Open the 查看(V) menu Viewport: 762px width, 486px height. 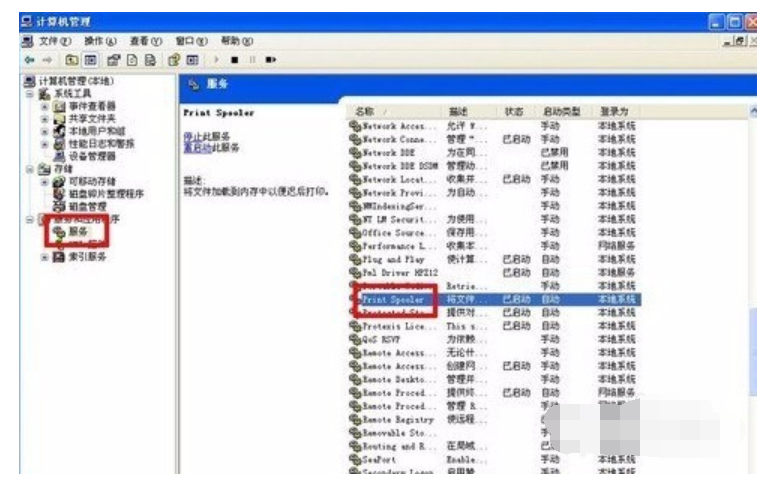(144, 41)
